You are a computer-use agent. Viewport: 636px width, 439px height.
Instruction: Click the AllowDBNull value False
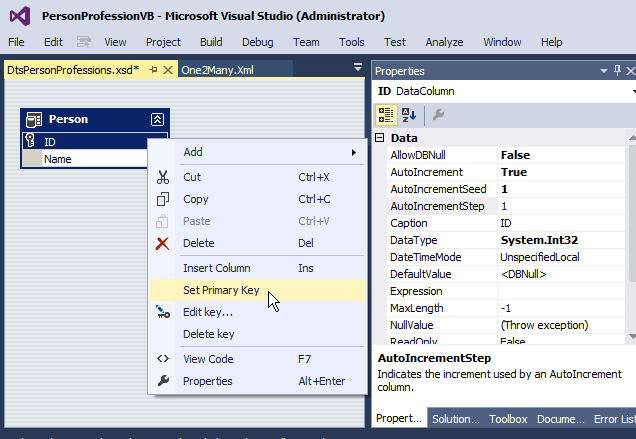pyautogui.click(x=561, y=155)
